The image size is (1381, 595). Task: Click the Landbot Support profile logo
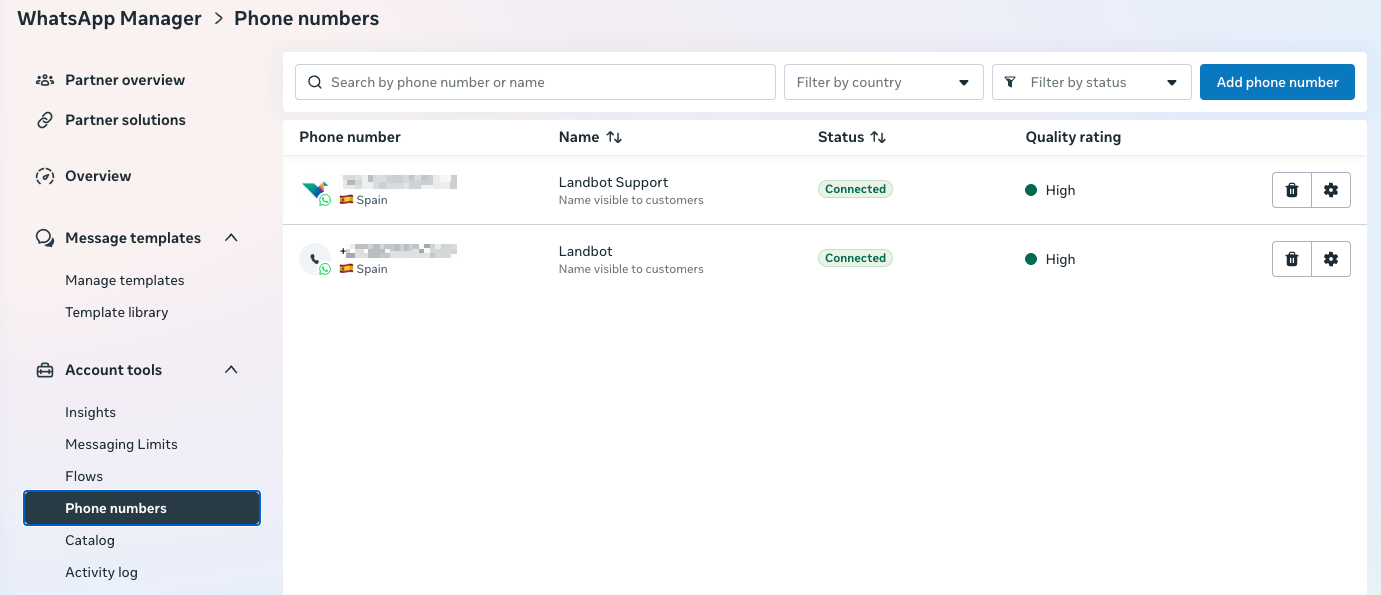[314, 189]
